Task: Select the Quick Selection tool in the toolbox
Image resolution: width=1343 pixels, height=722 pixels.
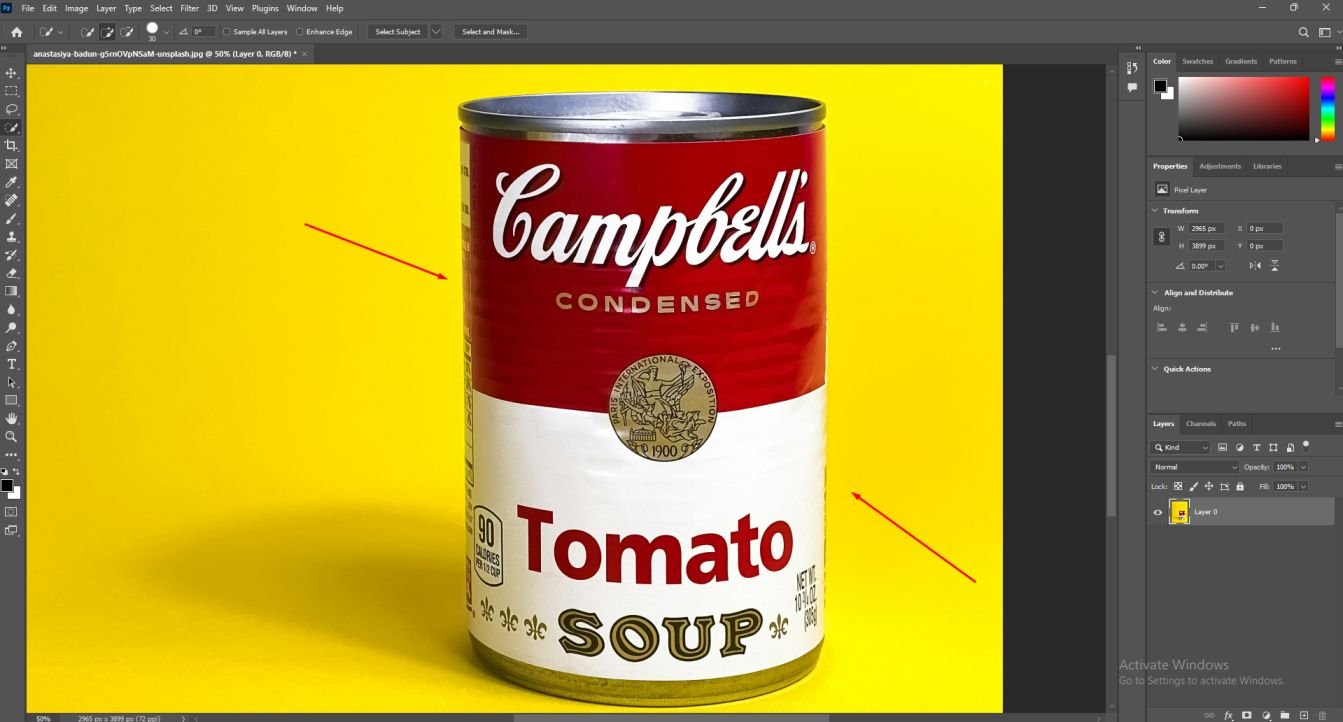Action: pos(12,127)
